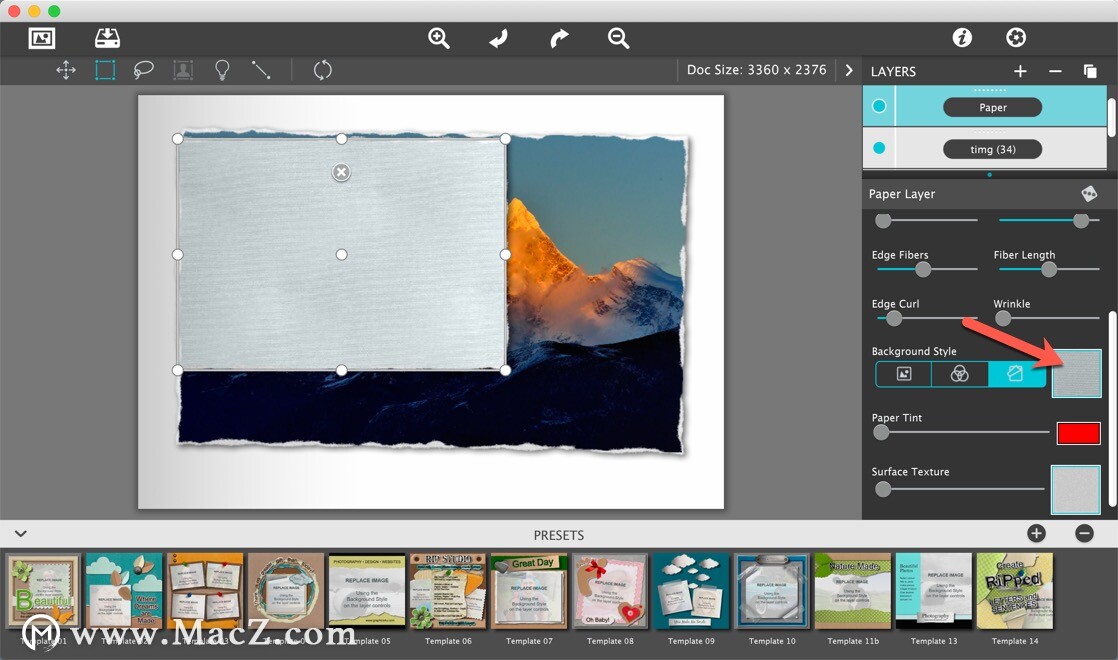Click the center handle of selection box
This screenshot has height=660, width=1118.
[342, 254]
